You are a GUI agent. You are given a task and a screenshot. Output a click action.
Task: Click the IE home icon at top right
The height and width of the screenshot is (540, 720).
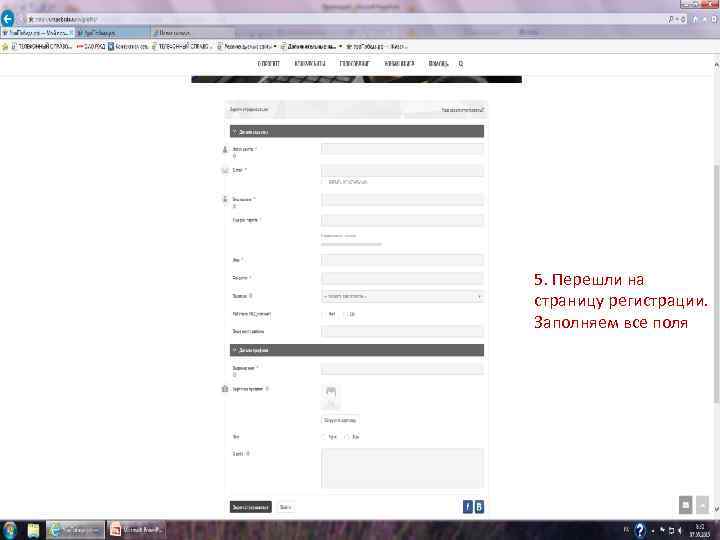click(695, 19)
